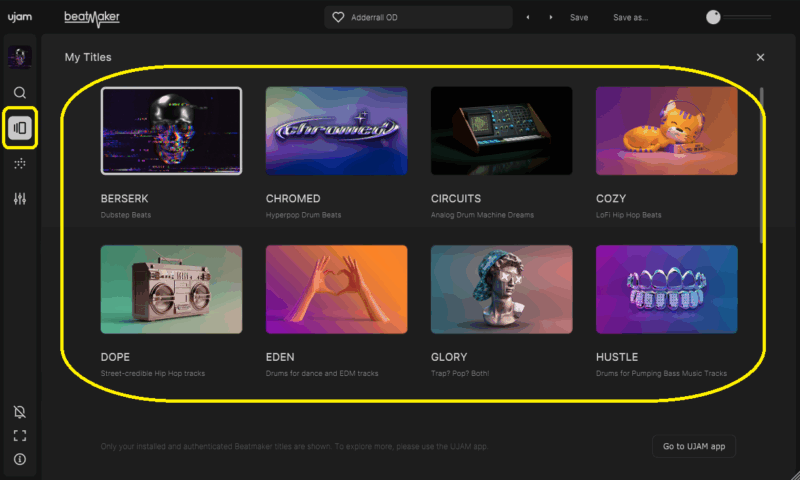The image size is (800, 480).
Task: Select the EDEN heart hands thumbnail
Action: 336,289
